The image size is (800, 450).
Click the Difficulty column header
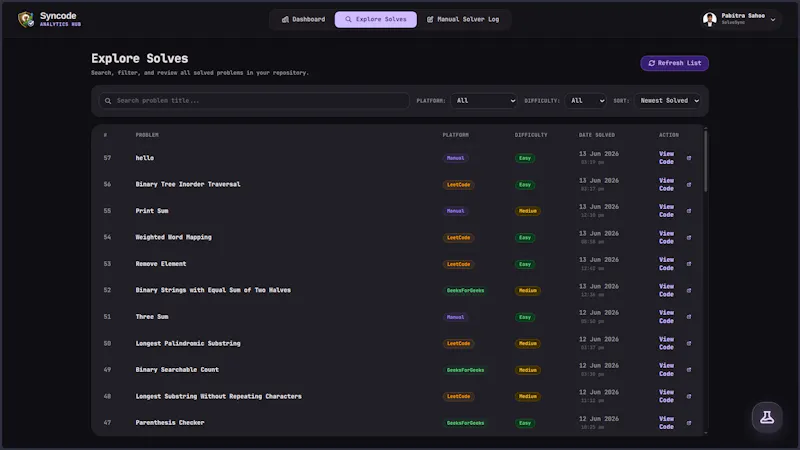(531, 135)
